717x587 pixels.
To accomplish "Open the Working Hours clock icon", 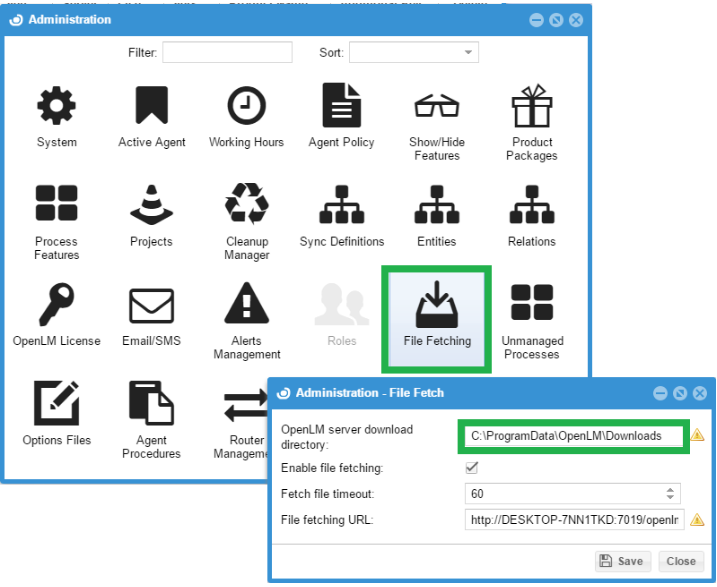I will (246, 107).
